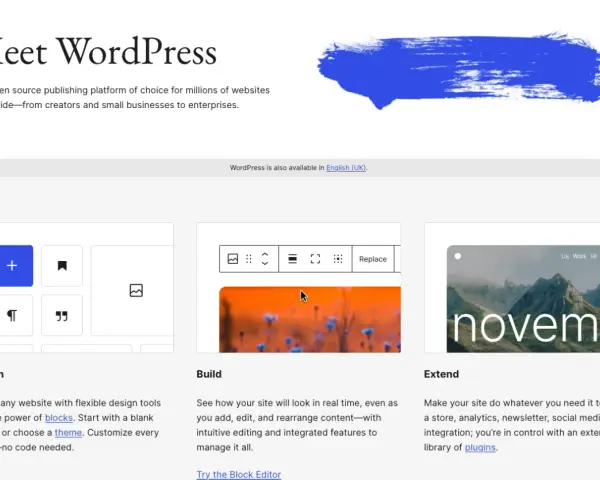Click the drag handle dots in block toolbar

(x=249, y=259)
